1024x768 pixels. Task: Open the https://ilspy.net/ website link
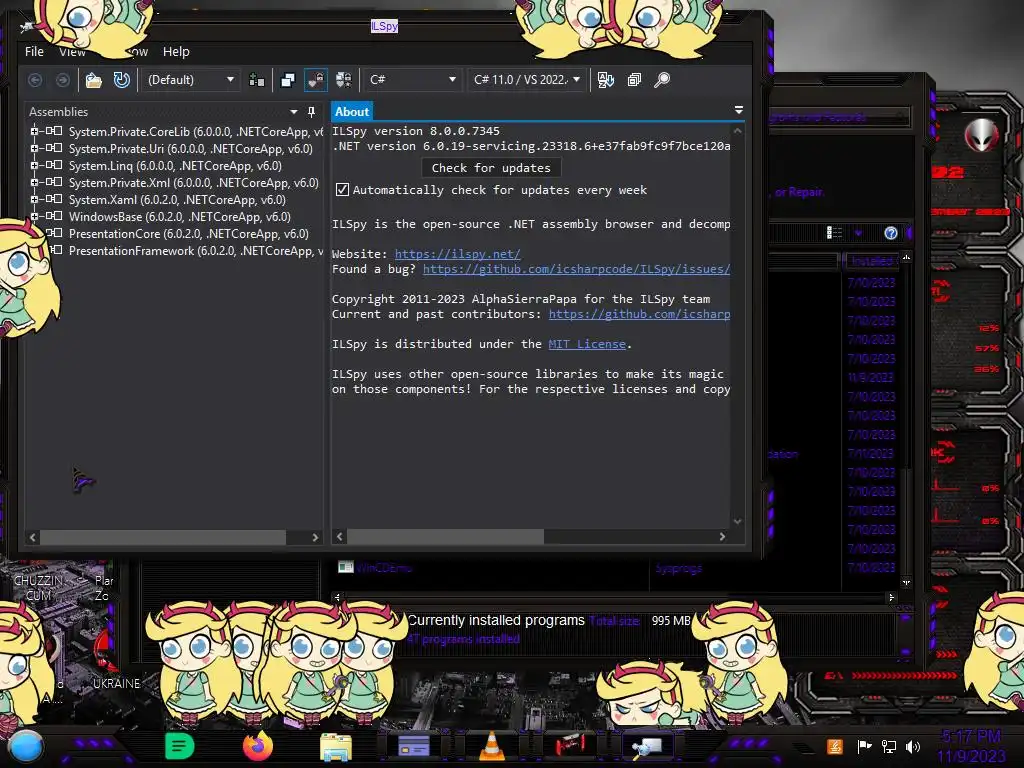click(x=458, y=254)
